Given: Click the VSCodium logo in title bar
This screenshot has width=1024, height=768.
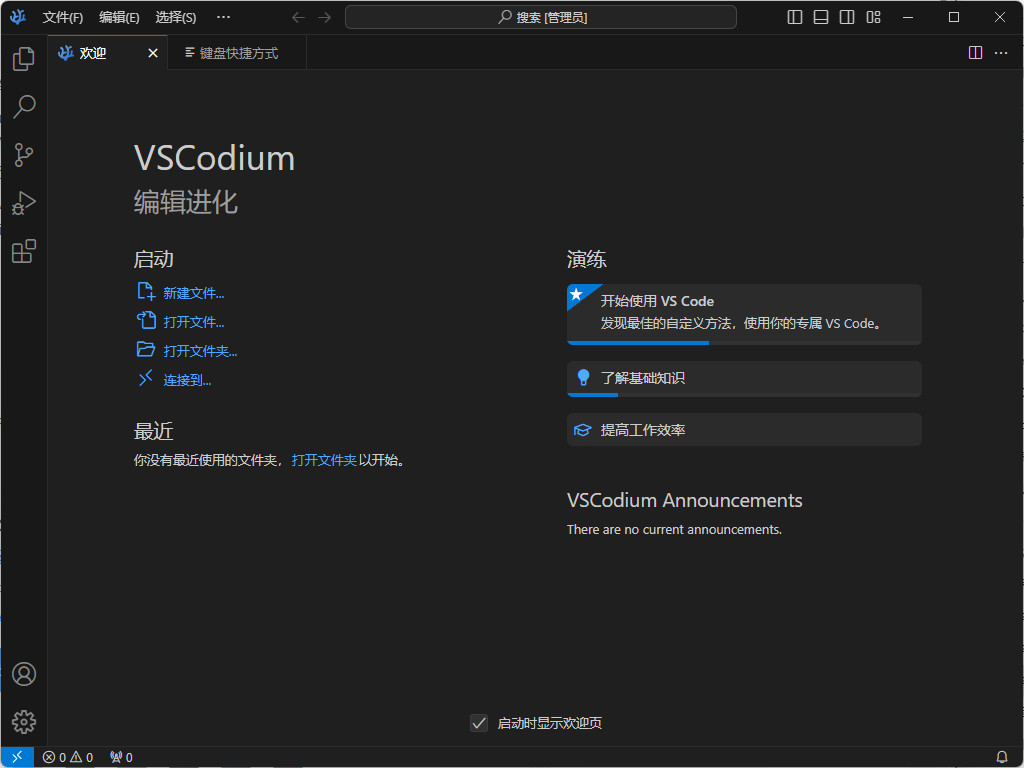Looking at the screenshot, I should 18,17.
